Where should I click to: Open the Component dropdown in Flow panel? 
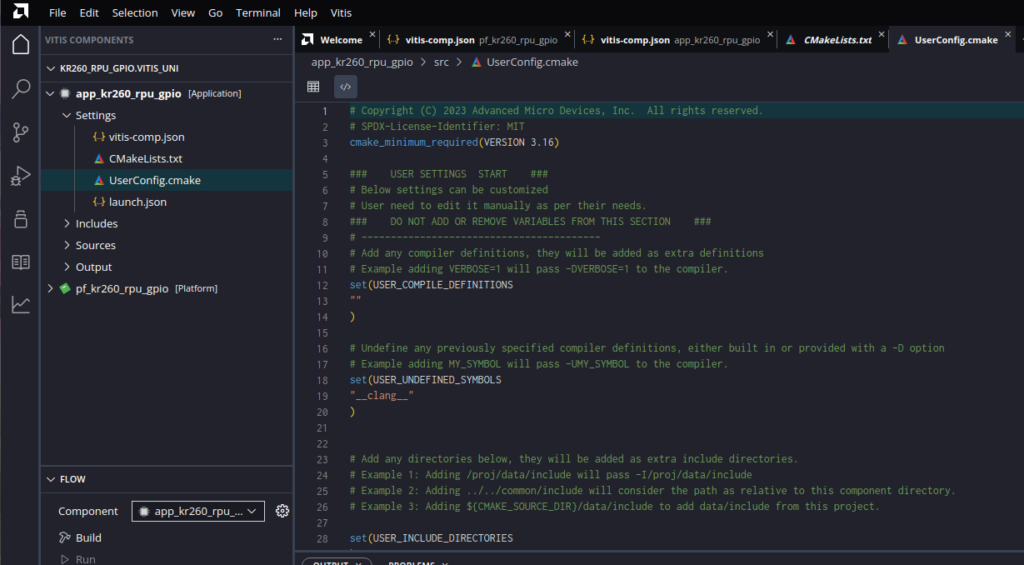tap(198, 511)
